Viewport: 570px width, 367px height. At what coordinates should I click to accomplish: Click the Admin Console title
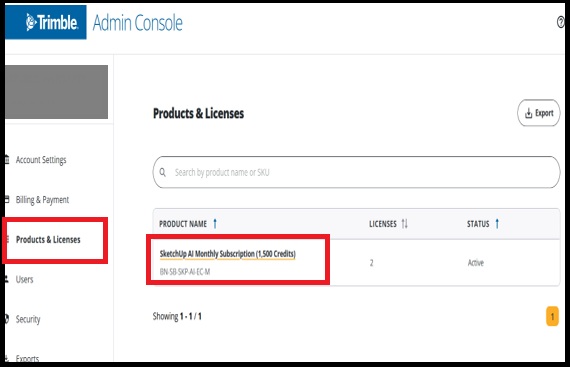point(137,23)
